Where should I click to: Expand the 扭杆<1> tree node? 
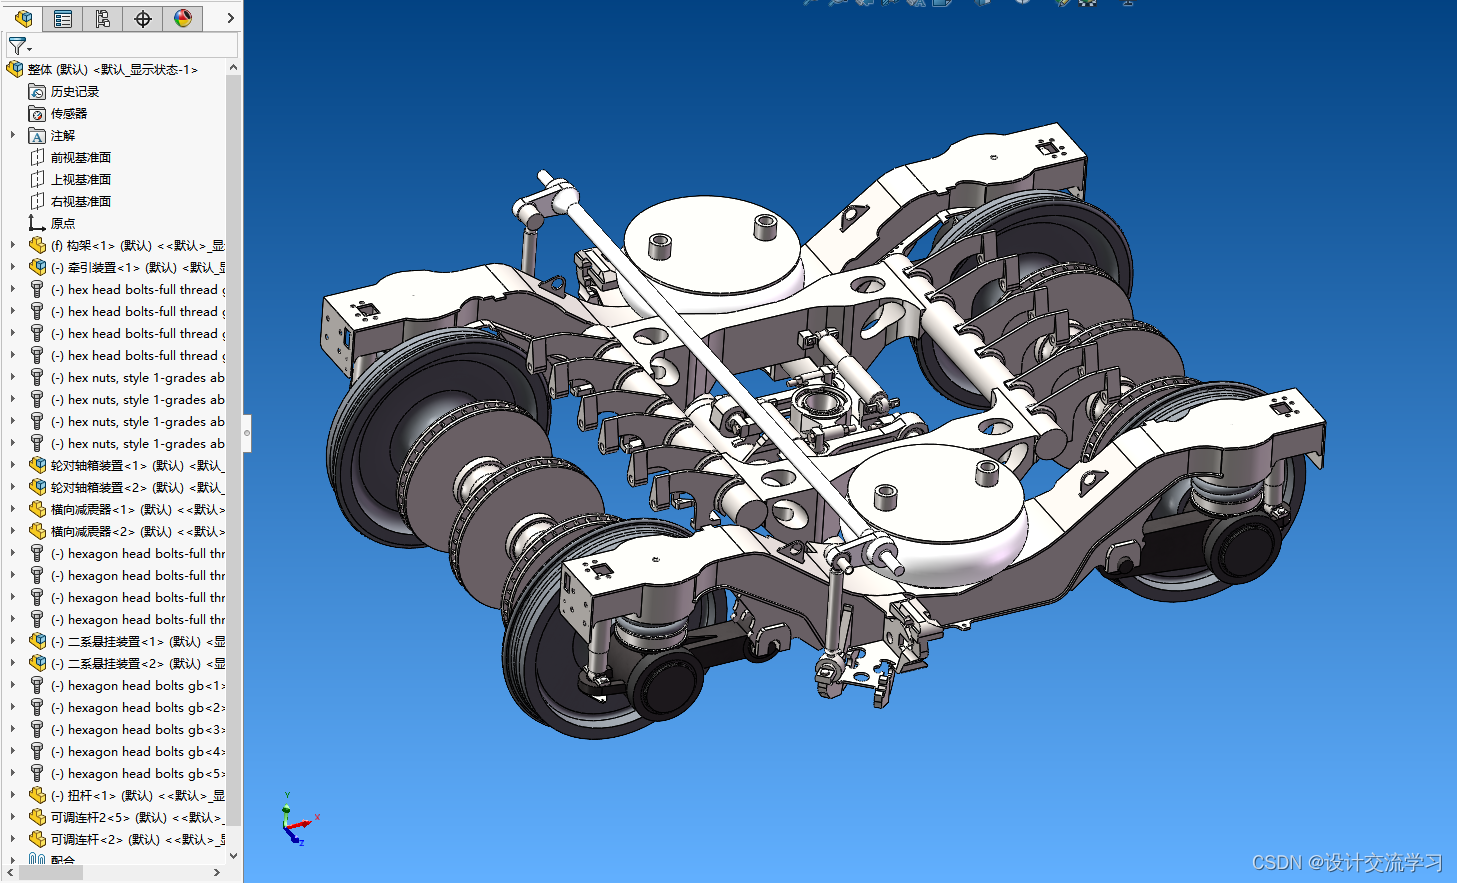[x=13, y=795]
